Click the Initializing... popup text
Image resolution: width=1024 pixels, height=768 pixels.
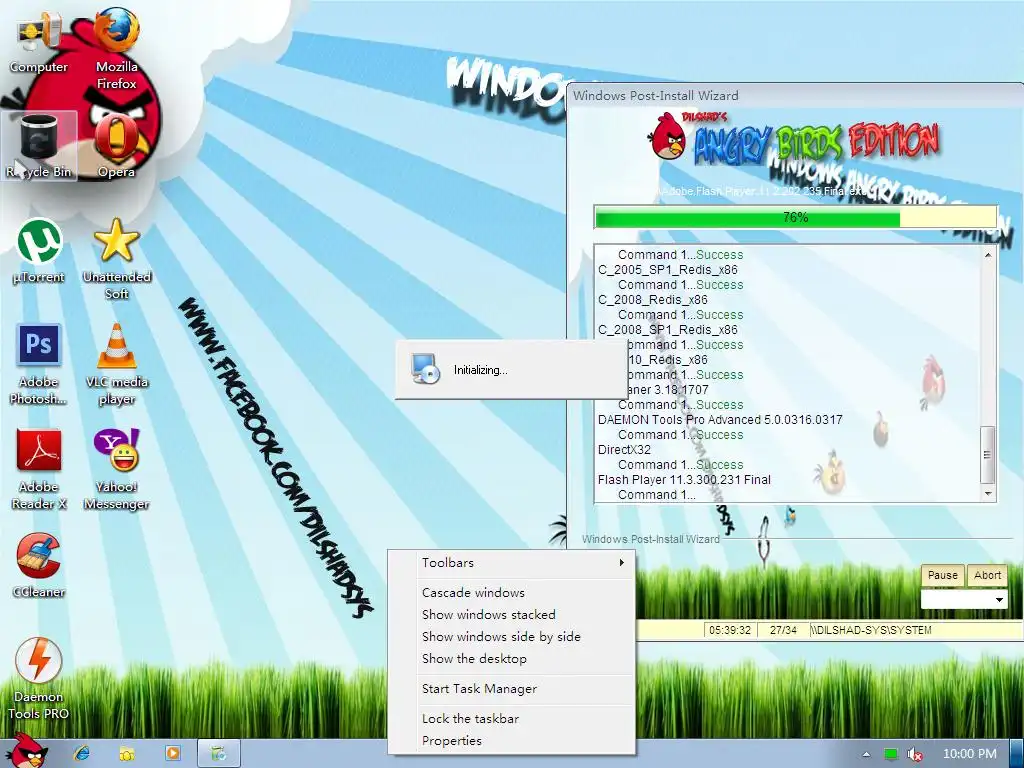[x=481, y=370]
